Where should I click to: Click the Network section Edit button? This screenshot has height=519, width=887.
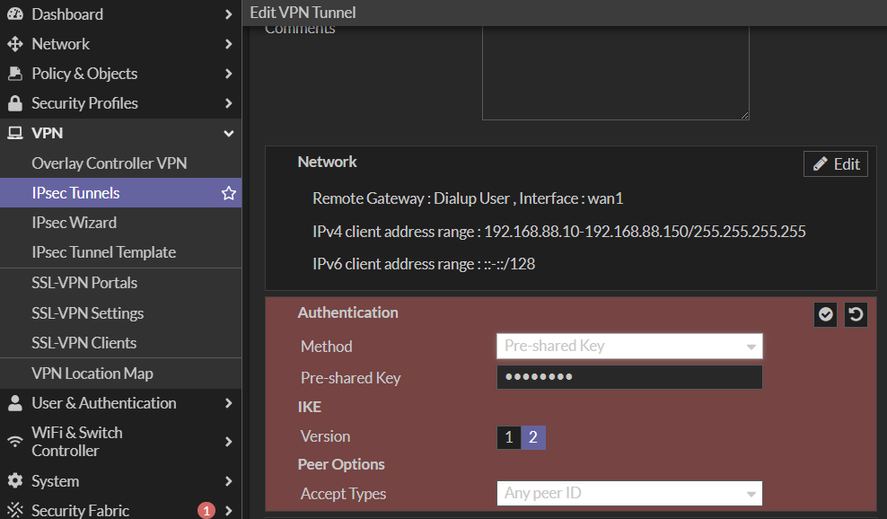click(x=835, y=164)
